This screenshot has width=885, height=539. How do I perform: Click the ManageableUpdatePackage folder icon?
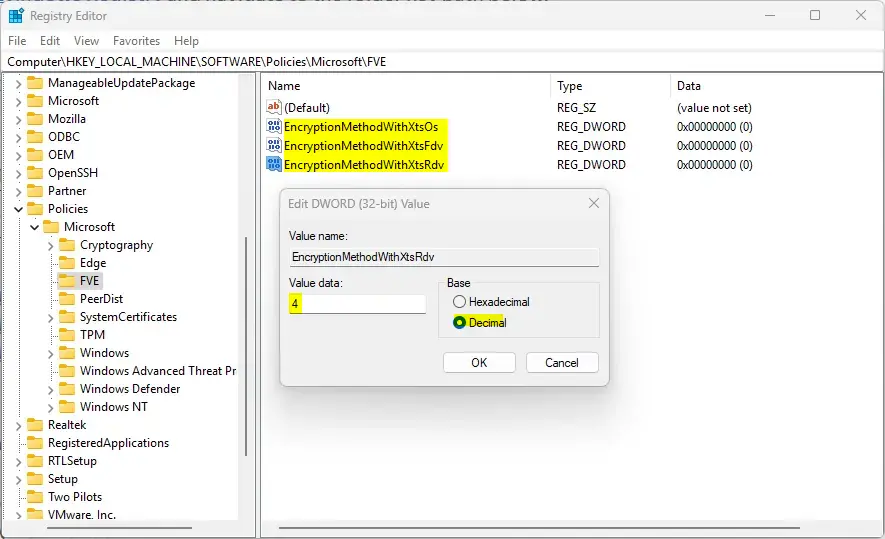coord(35,83)
